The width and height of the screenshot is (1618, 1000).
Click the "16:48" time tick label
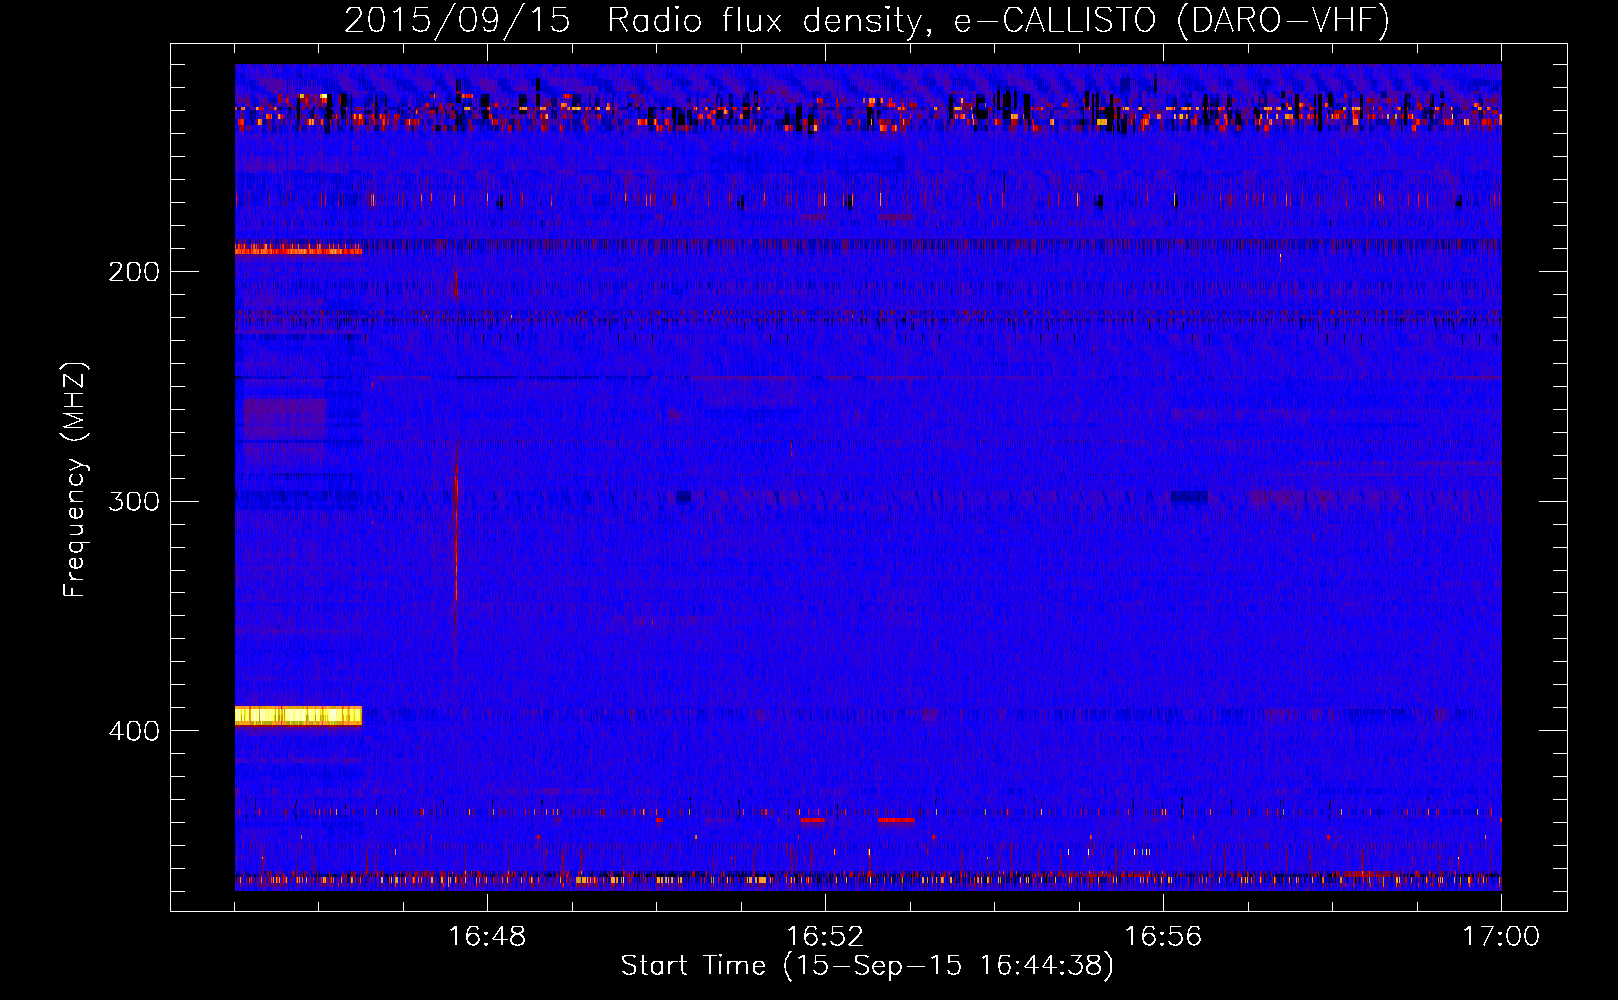tap(487, 937)
